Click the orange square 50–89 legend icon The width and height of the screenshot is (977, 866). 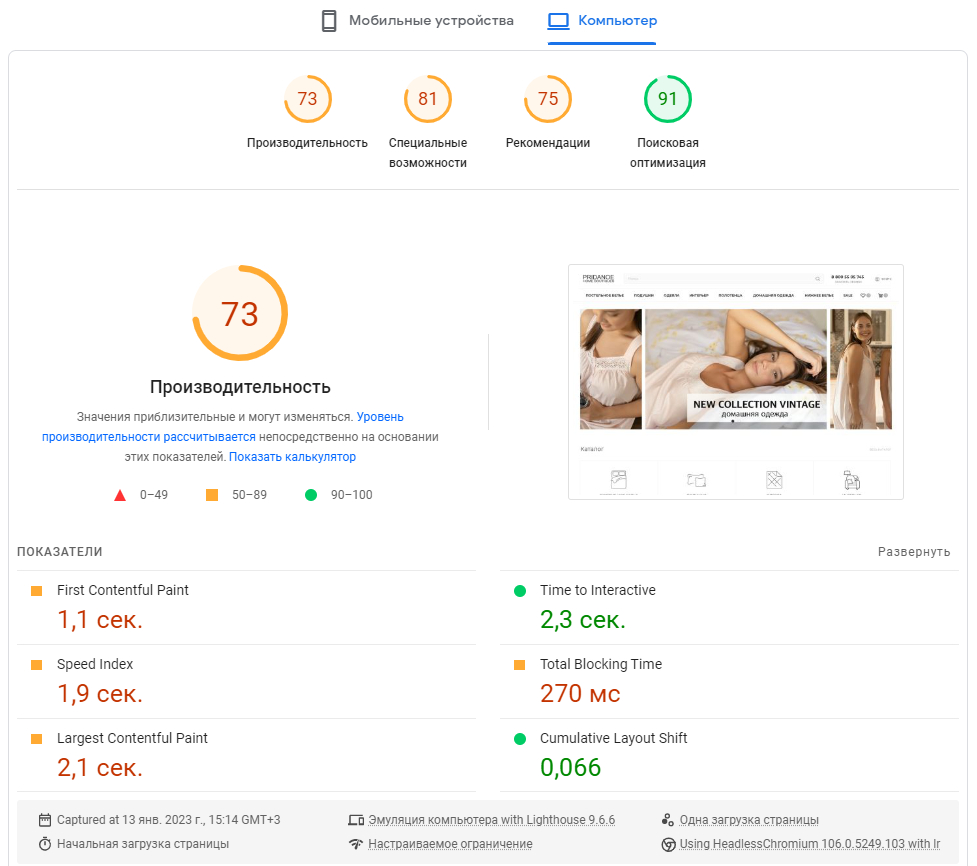(x=212, y=495)
